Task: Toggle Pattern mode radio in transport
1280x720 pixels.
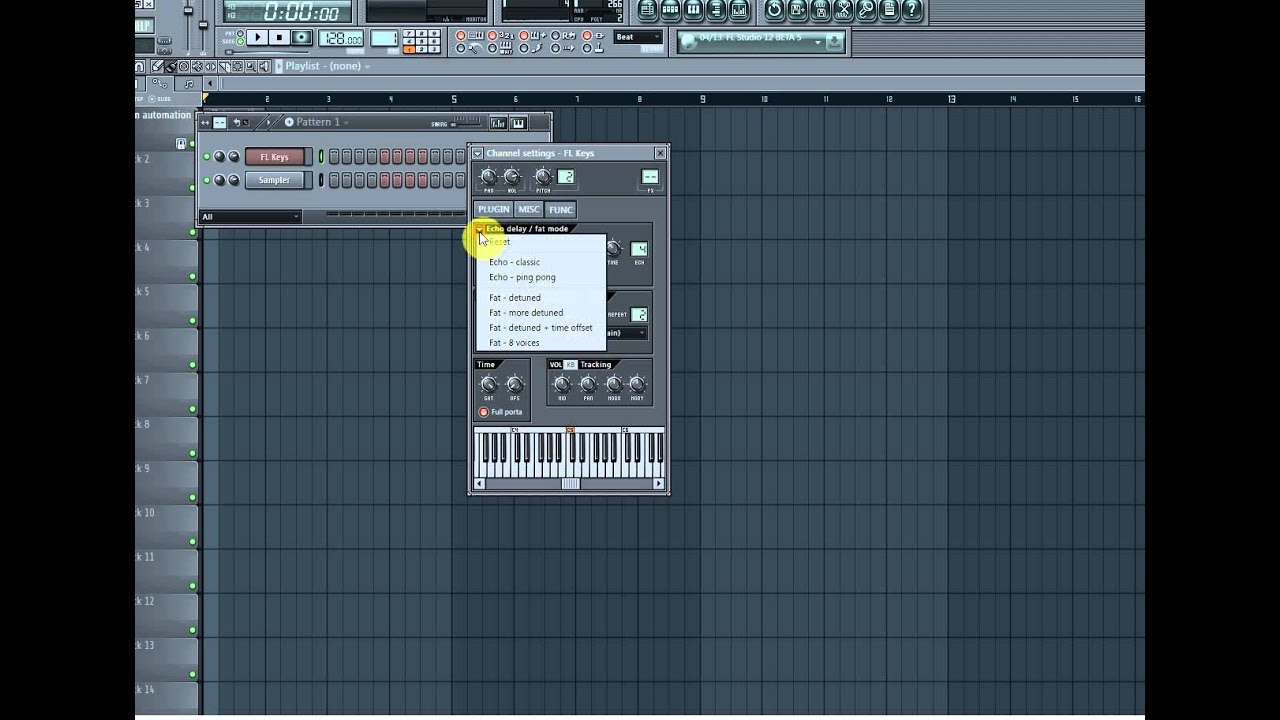Action: tap(240, 32)
